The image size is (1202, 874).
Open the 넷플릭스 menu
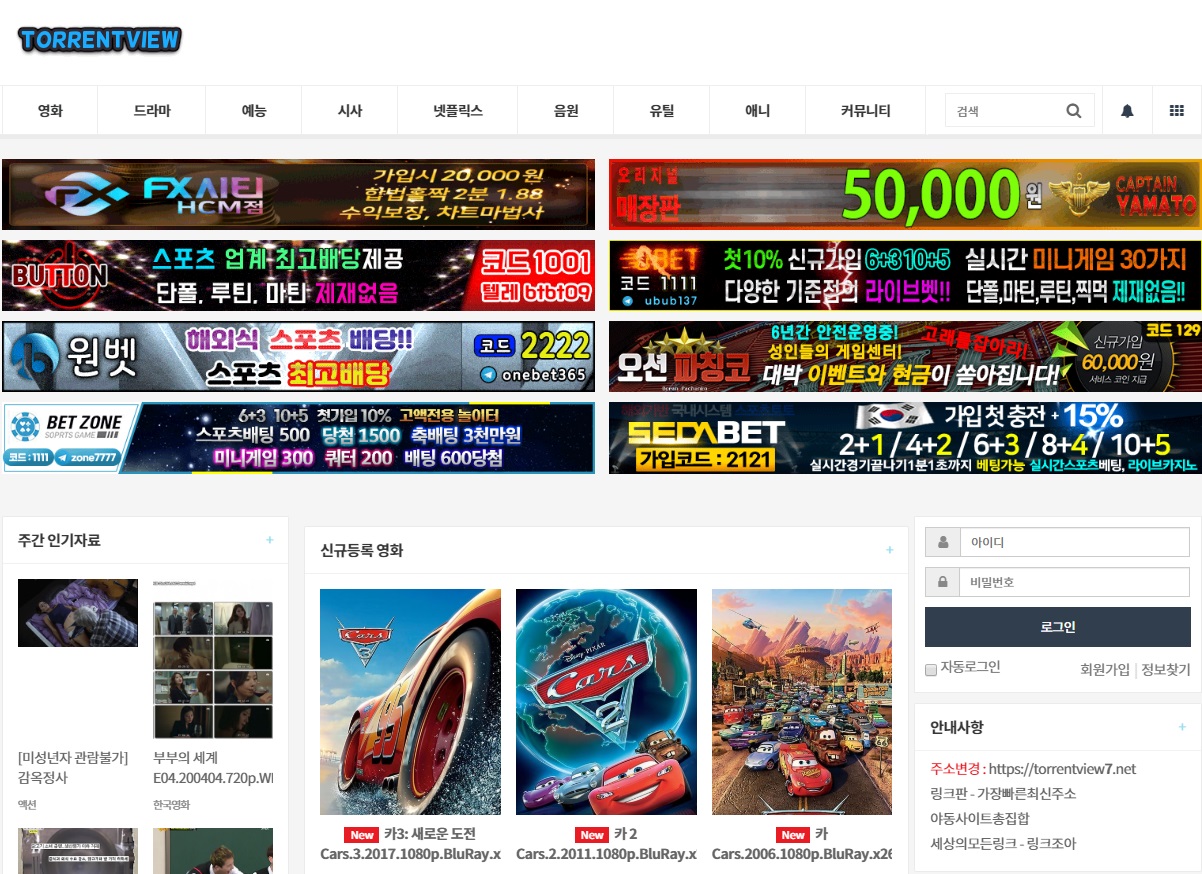click(458, 111)
